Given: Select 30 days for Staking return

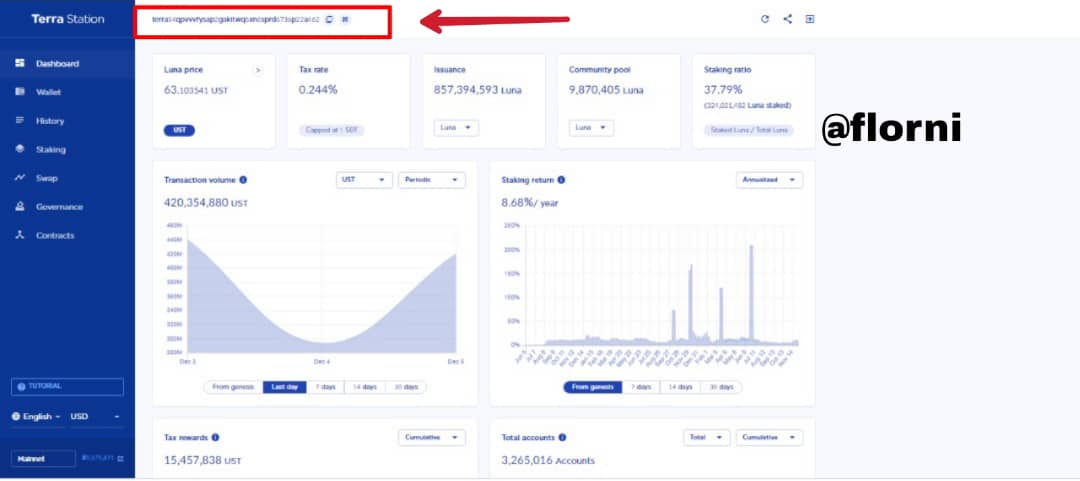Looking at the screenshot, I should pos(721,387).
